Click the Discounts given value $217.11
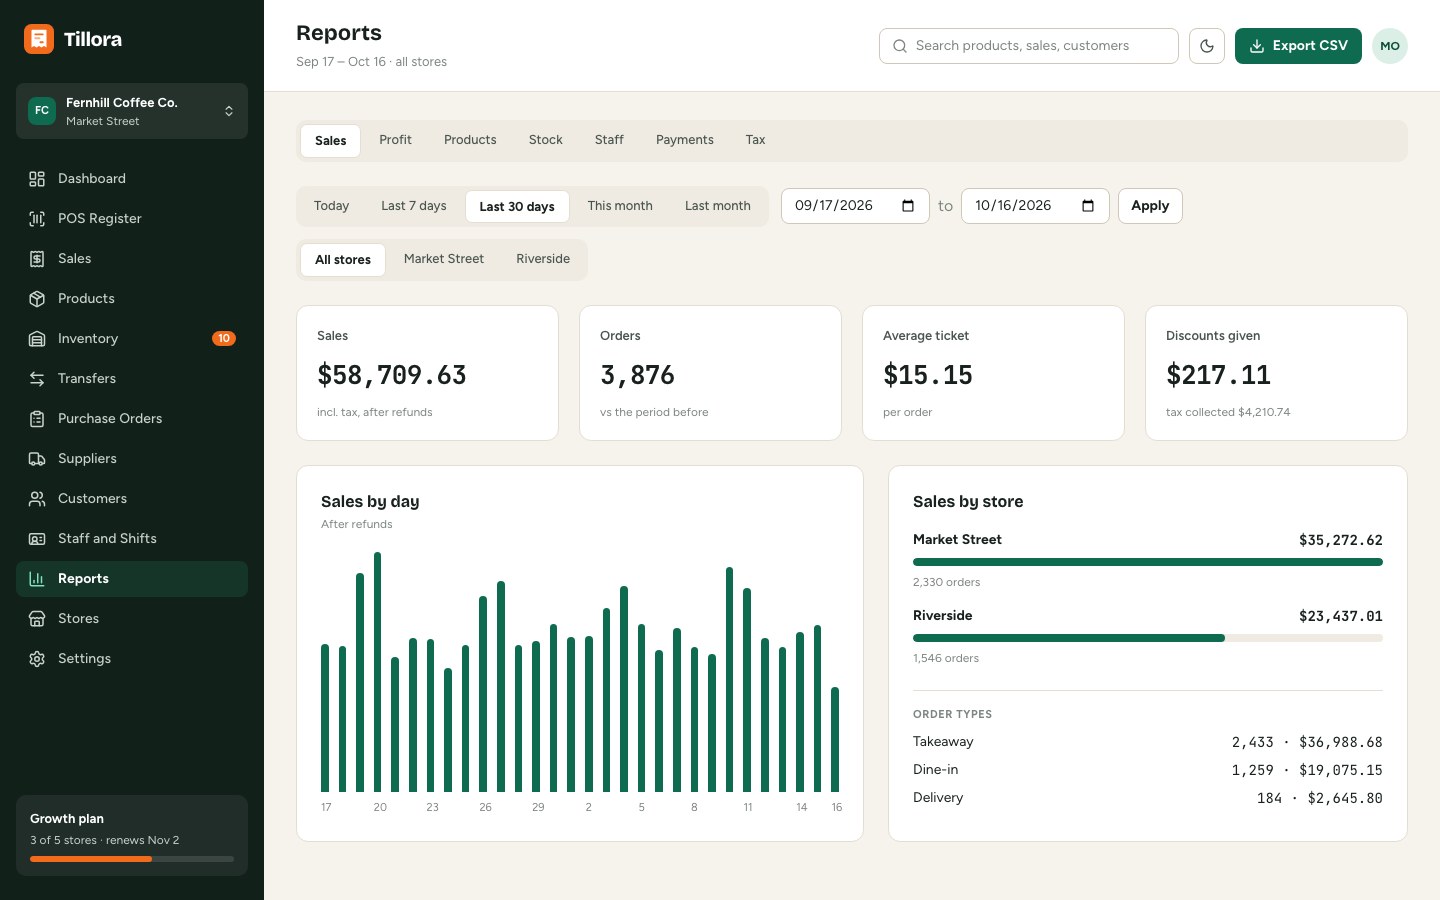This screenshot has height=900, width=1440. tap(1218, 375)
